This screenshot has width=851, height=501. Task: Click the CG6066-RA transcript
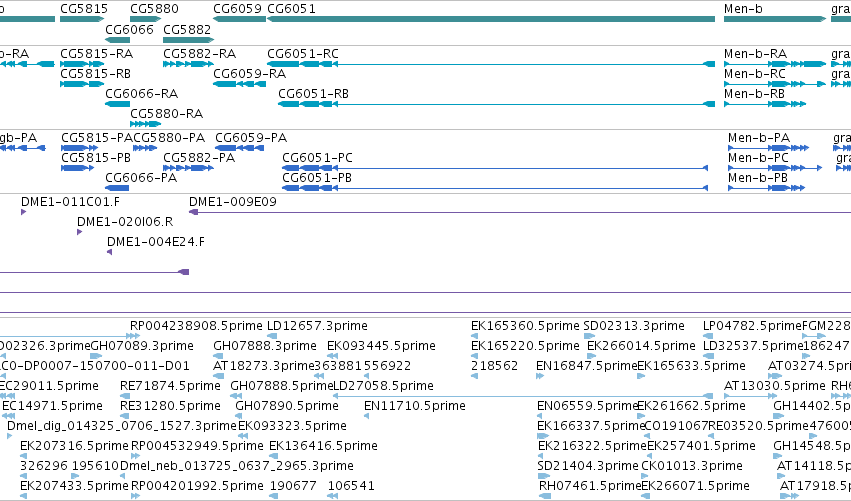pyautogui.click(x=117, y=104)
